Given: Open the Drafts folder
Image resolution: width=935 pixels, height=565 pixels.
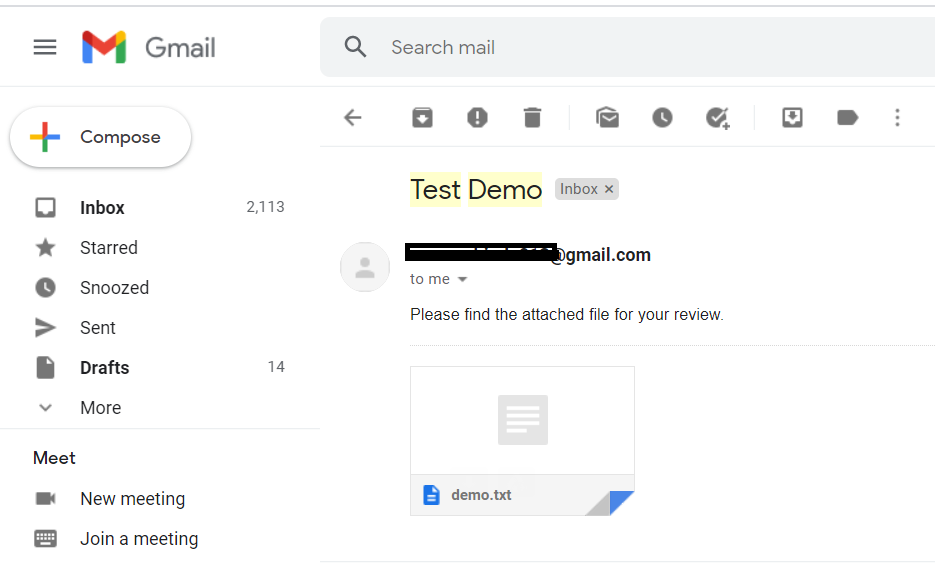Looking at the screenshot, I should pos(104,368).
